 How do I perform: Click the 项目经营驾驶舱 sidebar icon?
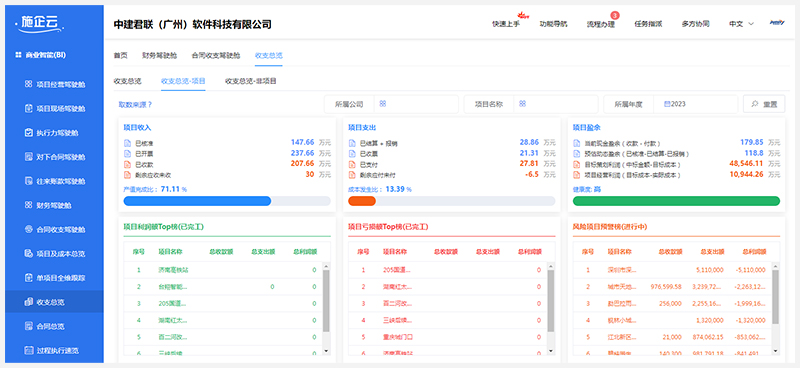29,84
